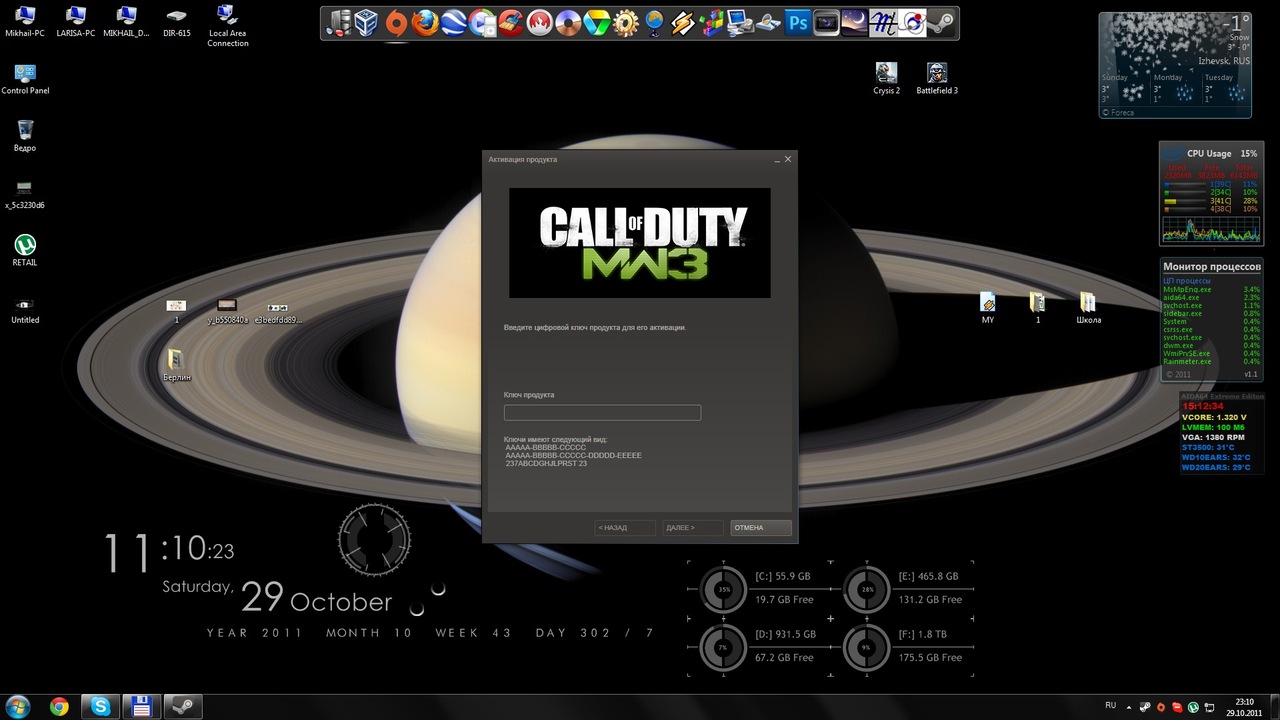Screen dimensions: 1280x720
Task: Click the product key input field
Action: point(602,413)
